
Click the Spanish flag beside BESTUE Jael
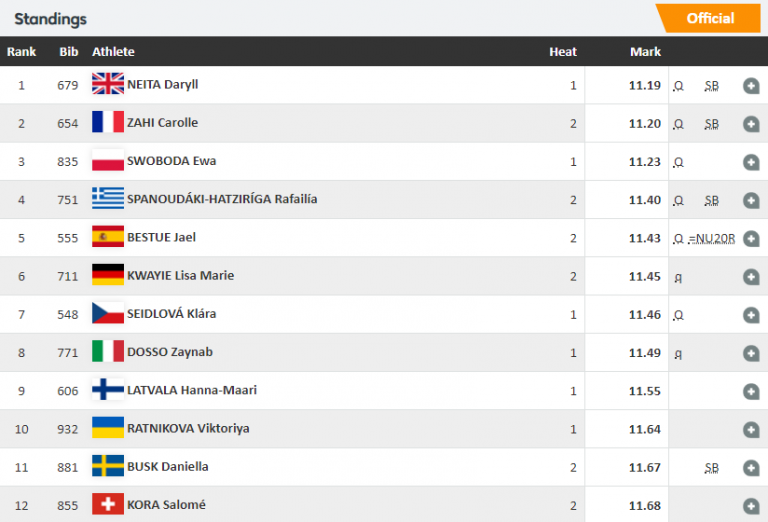pos(107,237)
